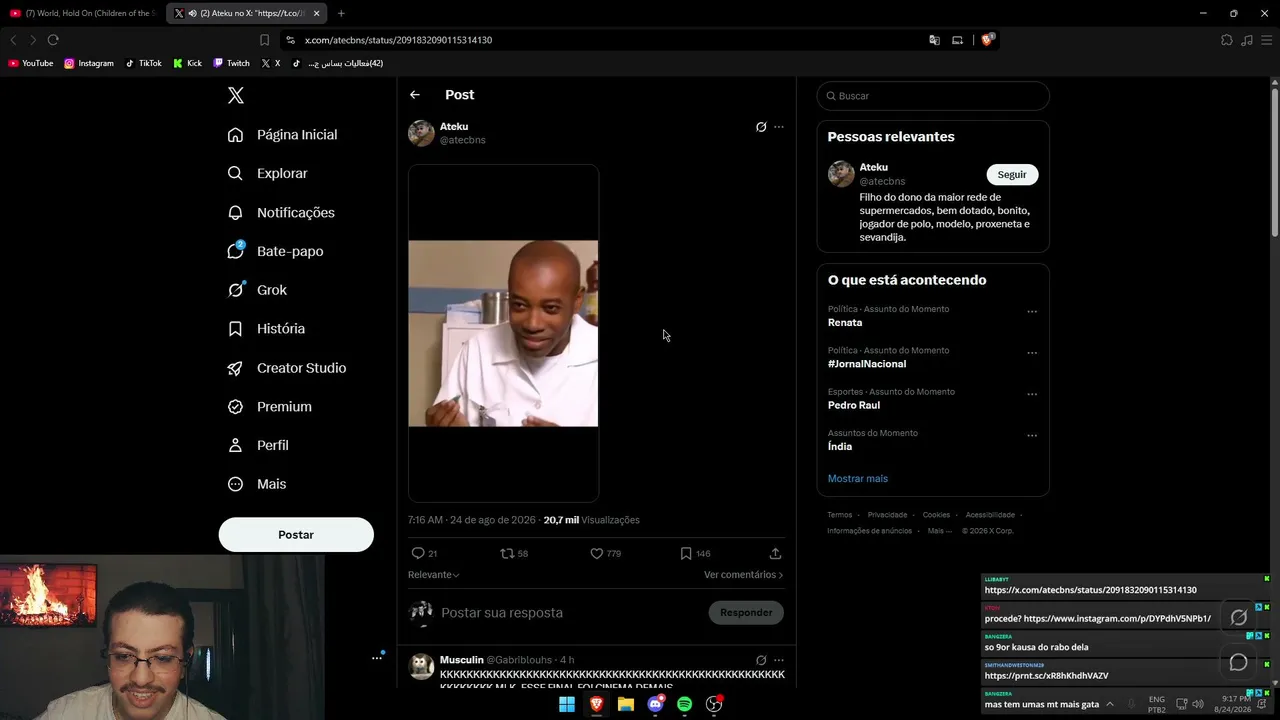Click the browser address bar URL
The width and height of the screenshot is (1280, 720).
point(398,40)
